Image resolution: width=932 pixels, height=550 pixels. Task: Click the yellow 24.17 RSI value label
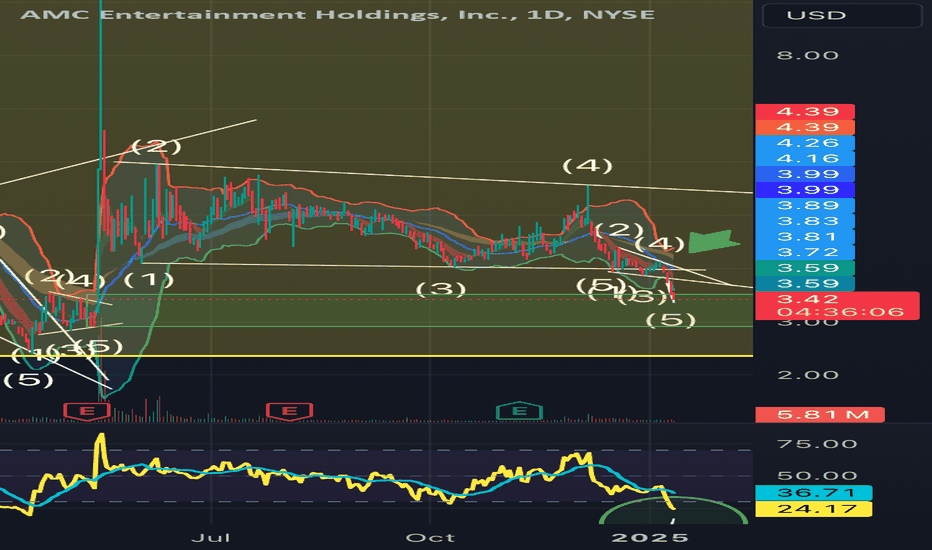[814, 509]
